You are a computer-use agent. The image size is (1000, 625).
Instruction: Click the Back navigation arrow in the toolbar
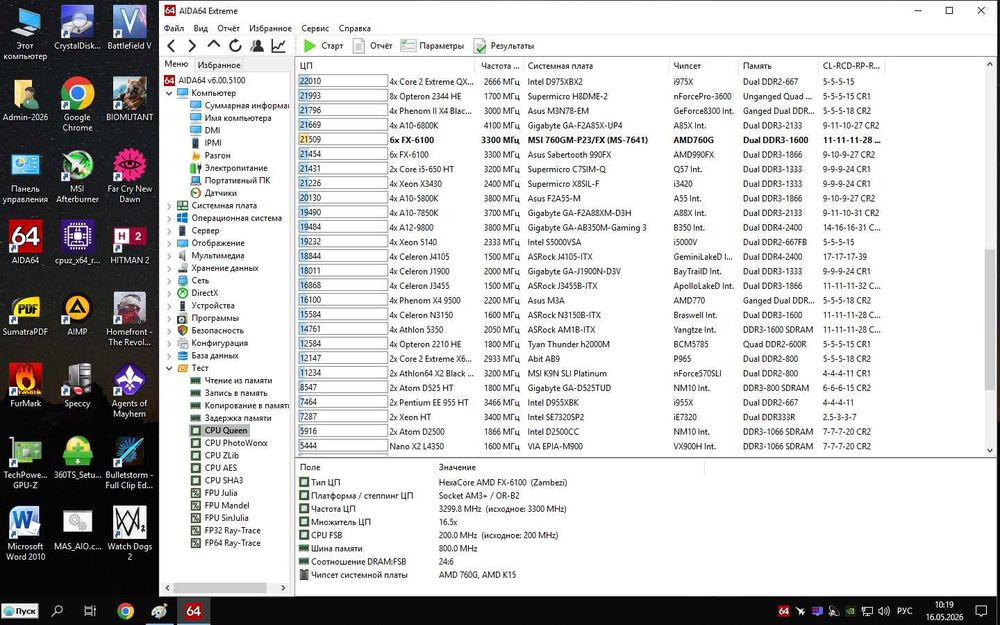tap(171, 45)
